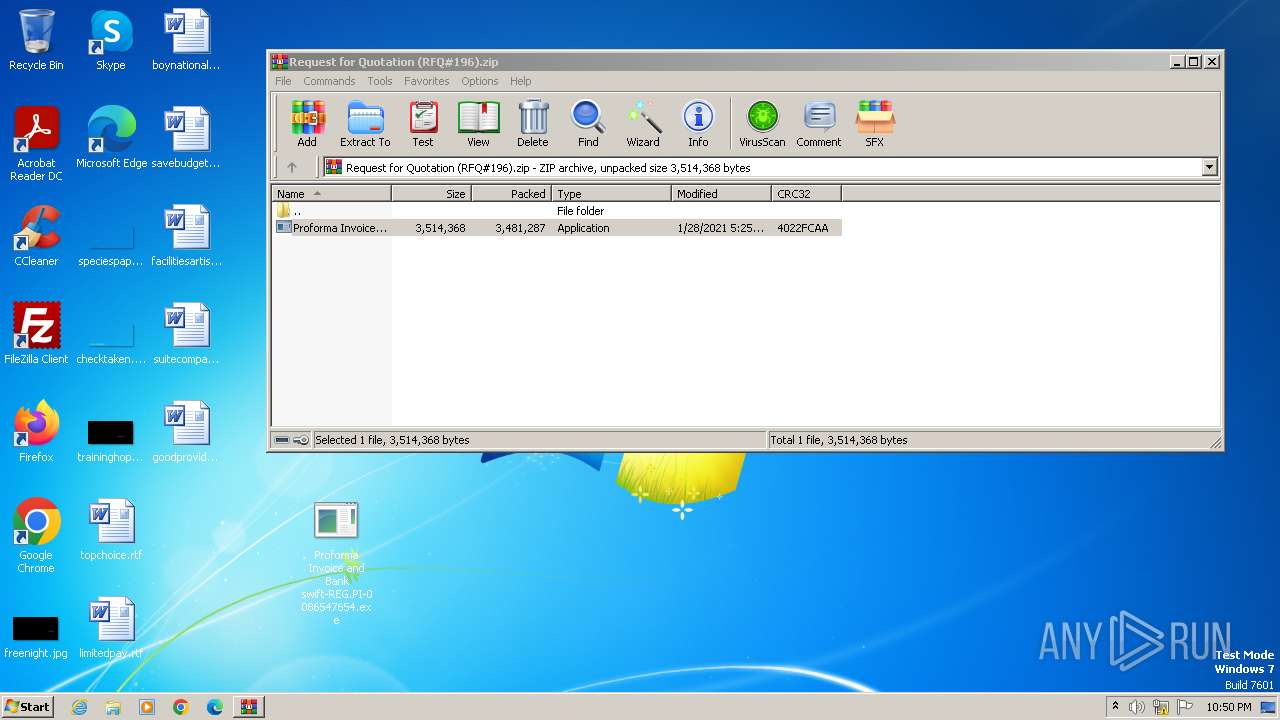Sort by Packed column header
1280x720 pixels.
[x=511, y=194]
